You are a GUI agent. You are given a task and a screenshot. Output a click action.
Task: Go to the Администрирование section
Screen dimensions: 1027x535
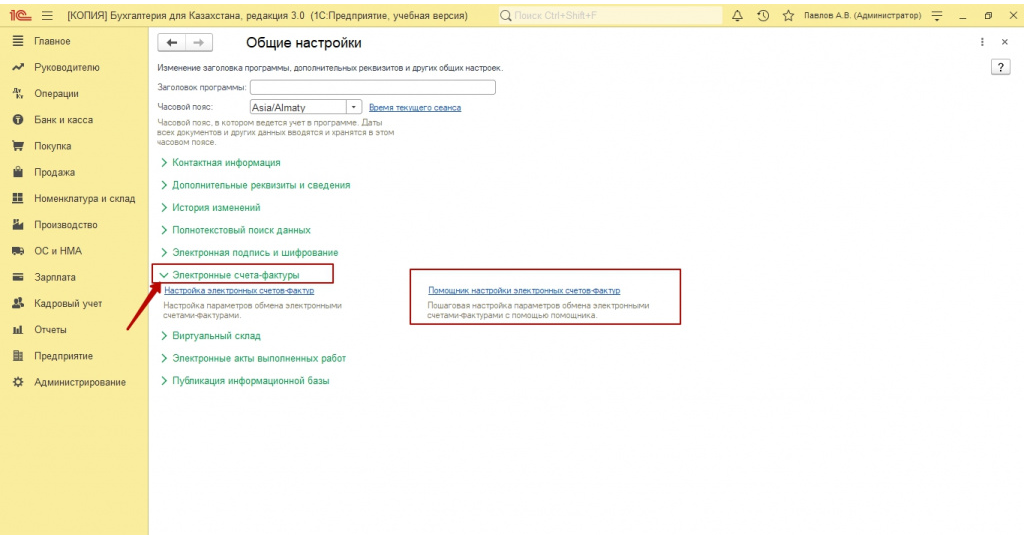[80, 382]
